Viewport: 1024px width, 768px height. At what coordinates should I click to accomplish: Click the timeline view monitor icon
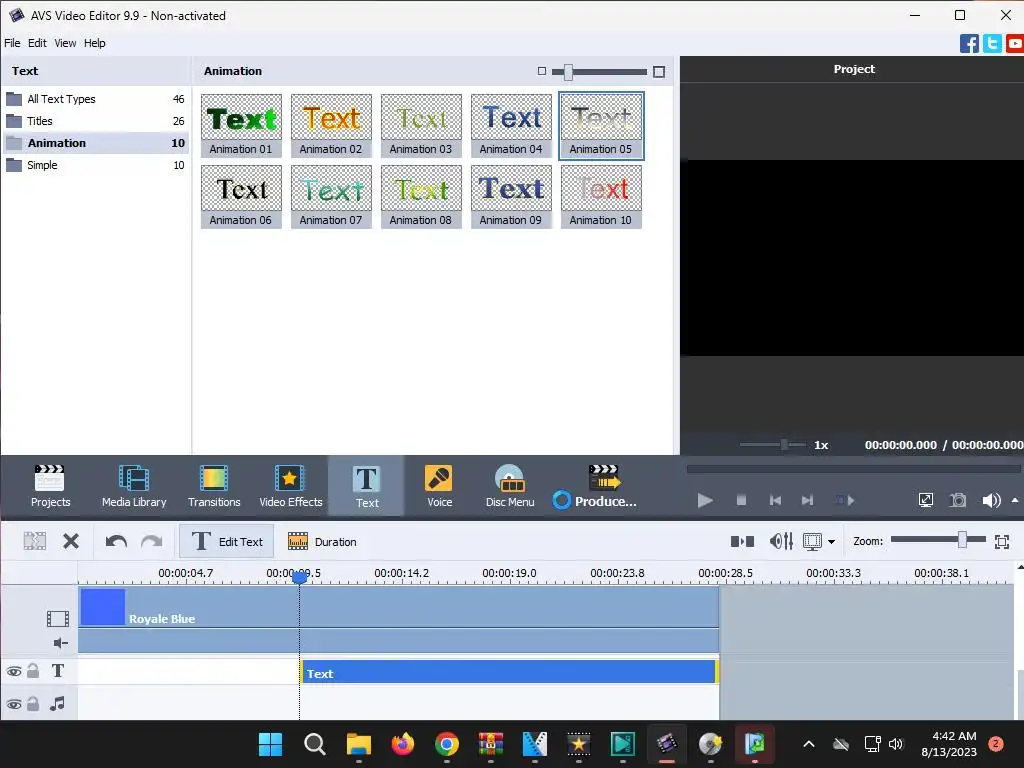coord(812,541)
